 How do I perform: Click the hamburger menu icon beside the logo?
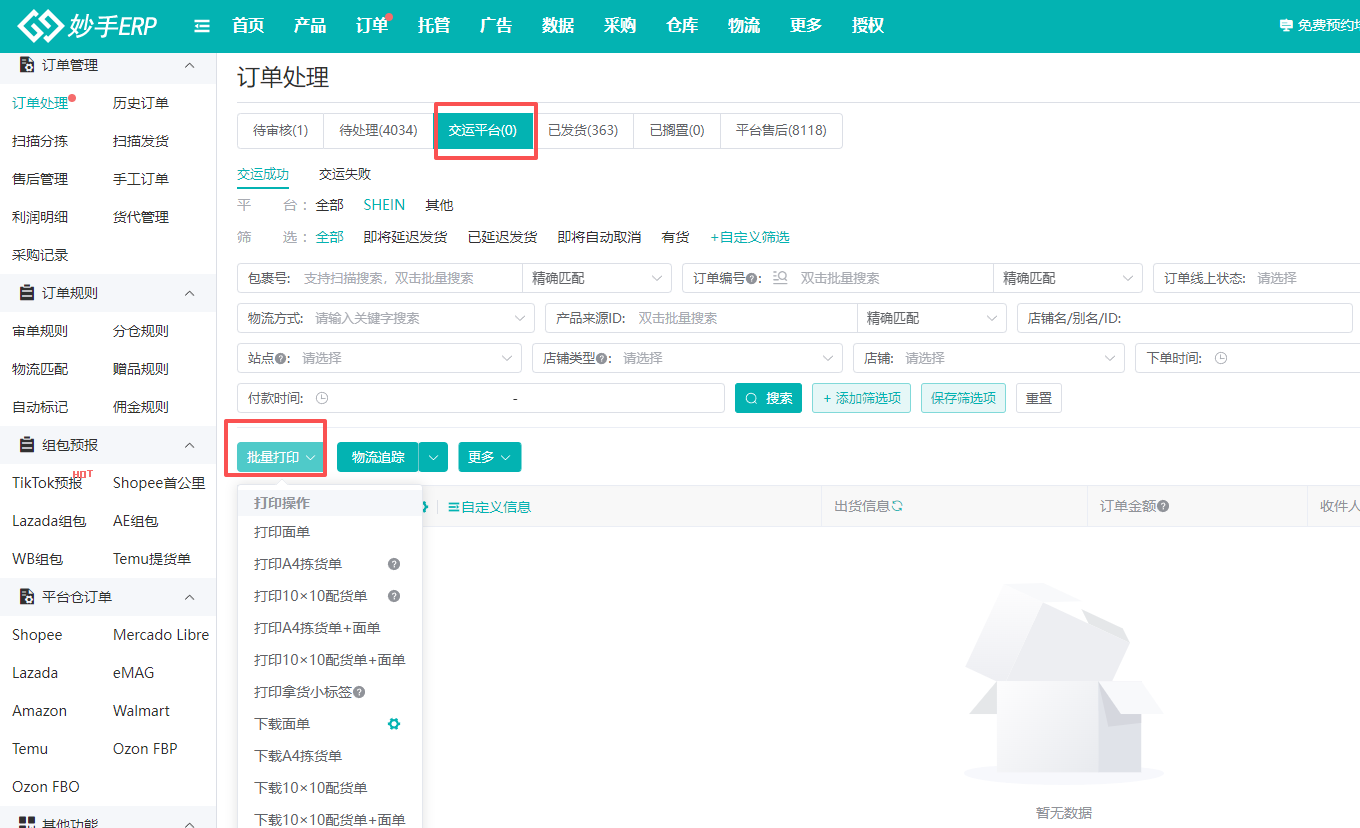click(x=201, y=26)
